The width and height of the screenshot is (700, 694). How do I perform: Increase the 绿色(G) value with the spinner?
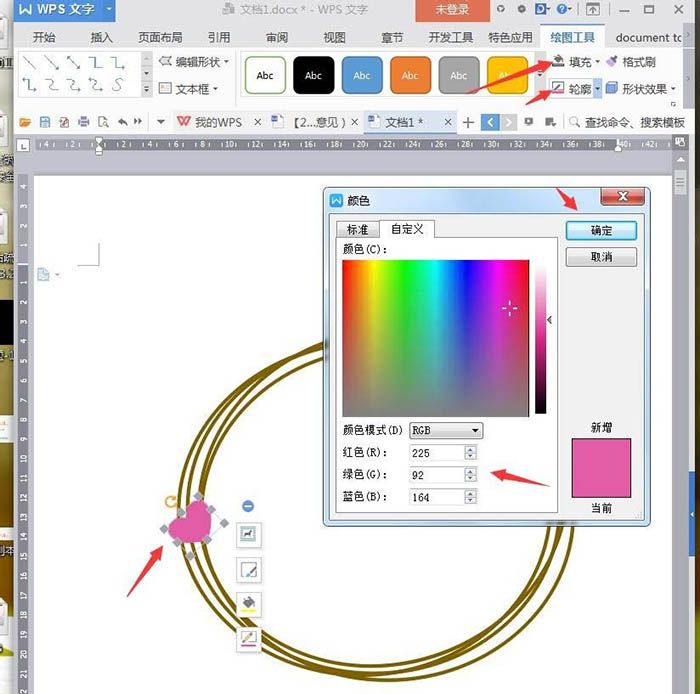[x=470, y=471]
